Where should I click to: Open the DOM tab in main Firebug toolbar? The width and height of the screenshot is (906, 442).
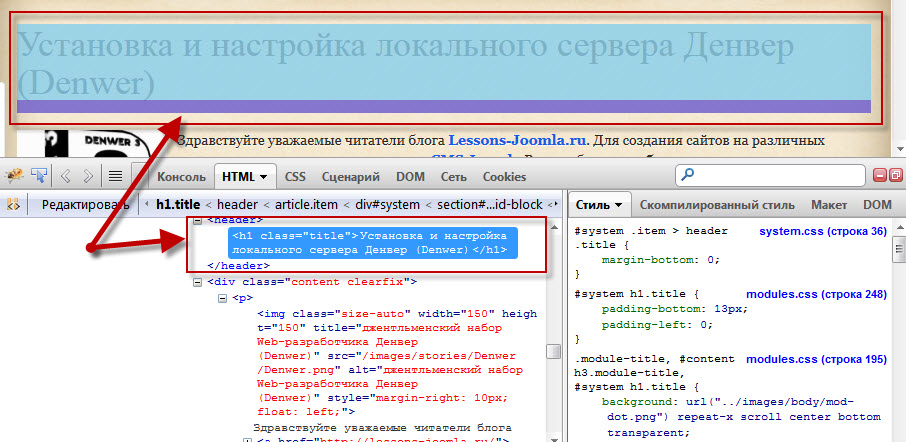click(410, 177)
